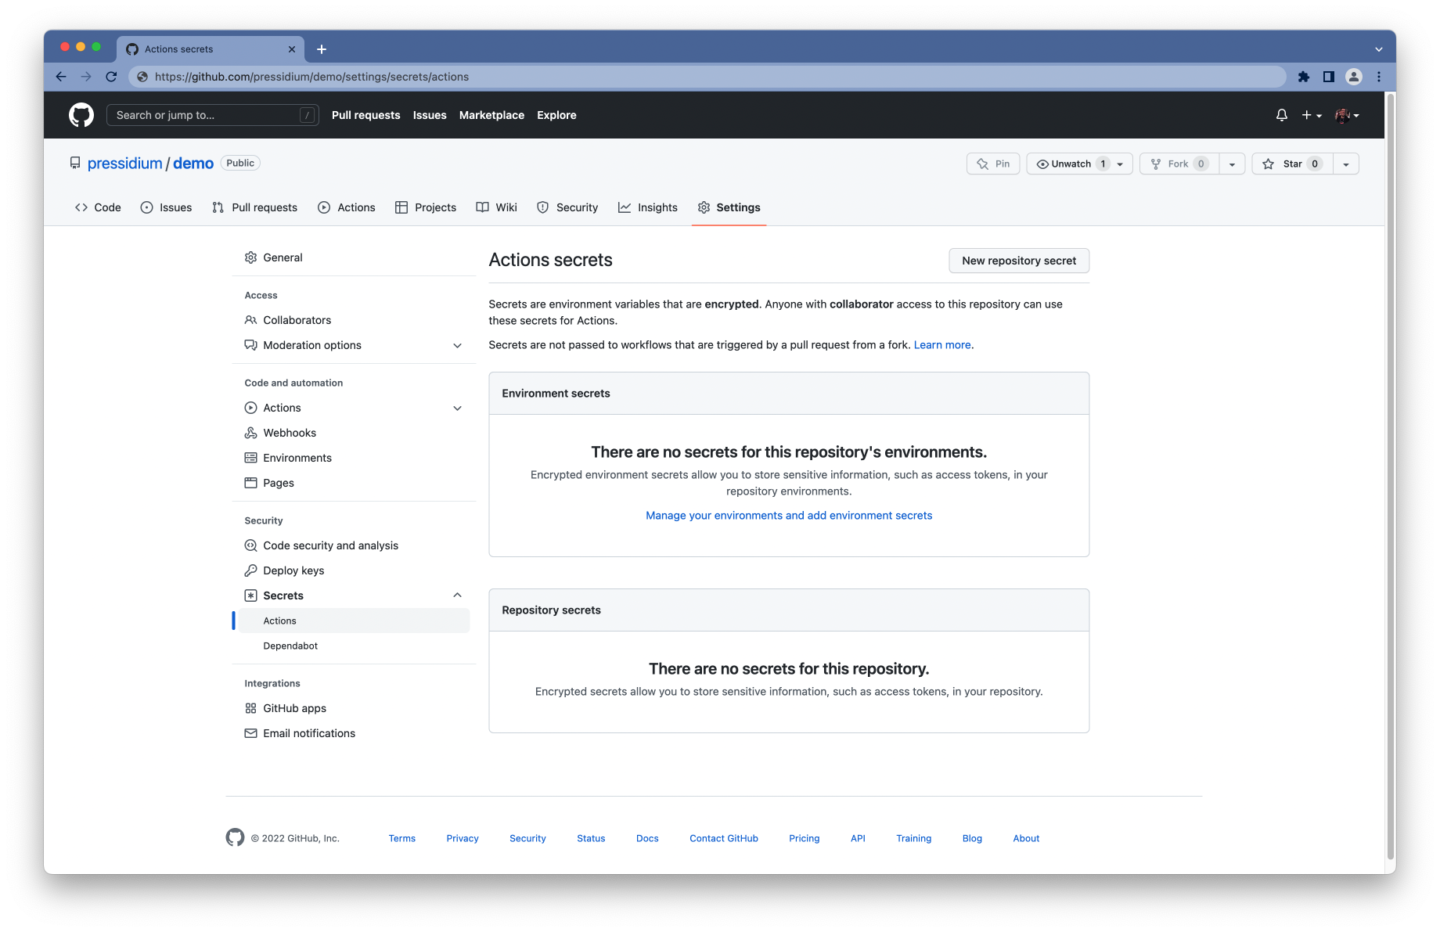1440x932 pixels.
Task: Switch to the repository Issues tab
Action: pos(166,208)
